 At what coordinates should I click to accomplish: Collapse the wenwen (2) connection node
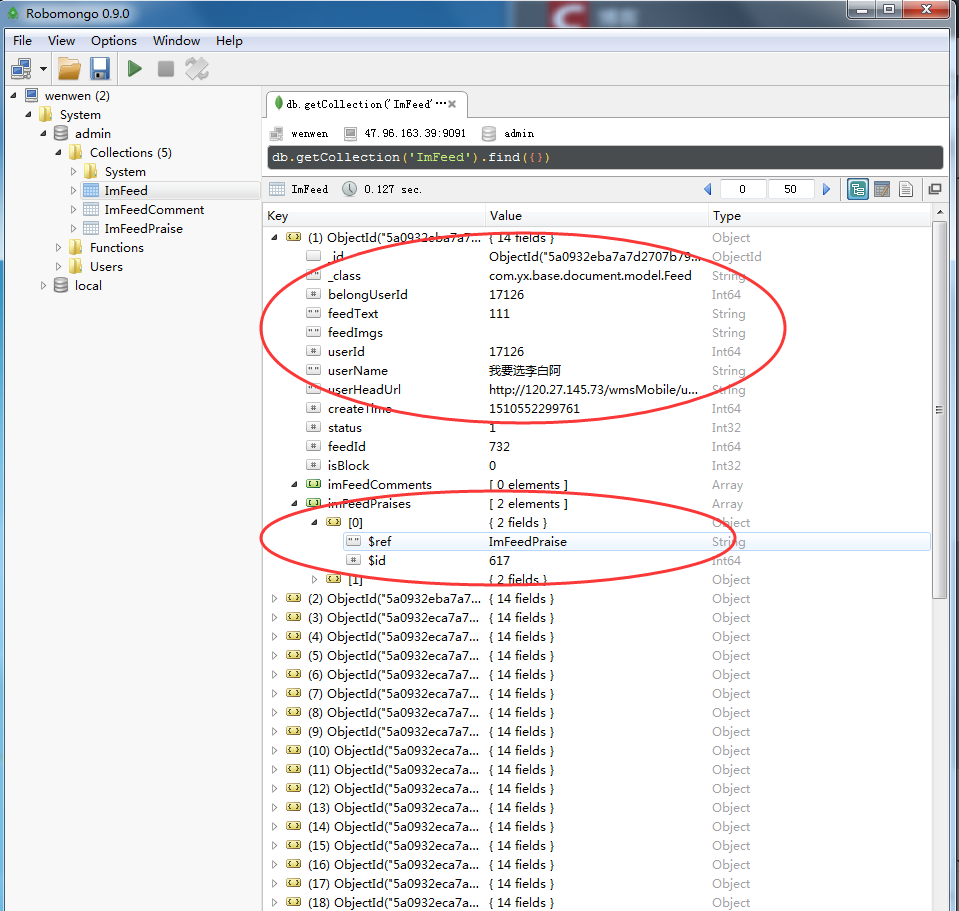click(x=13, y=95)
